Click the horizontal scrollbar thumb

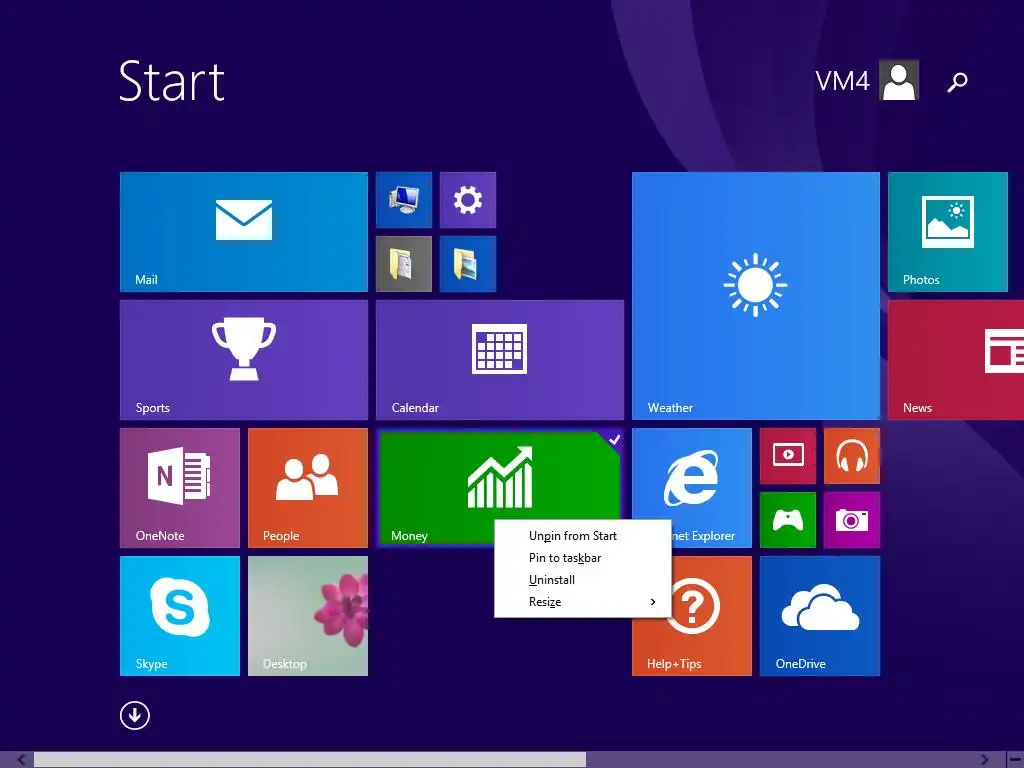pos(310,760)
